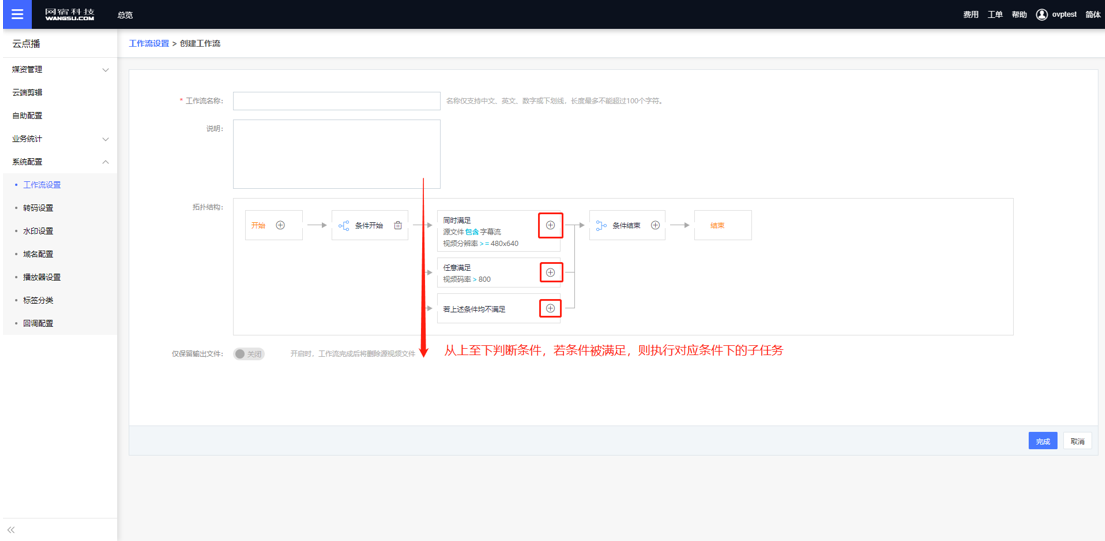Select 工作流设置 in sidebar
The height and width of the screenshot is (541, 1105).
pos(42,185)
